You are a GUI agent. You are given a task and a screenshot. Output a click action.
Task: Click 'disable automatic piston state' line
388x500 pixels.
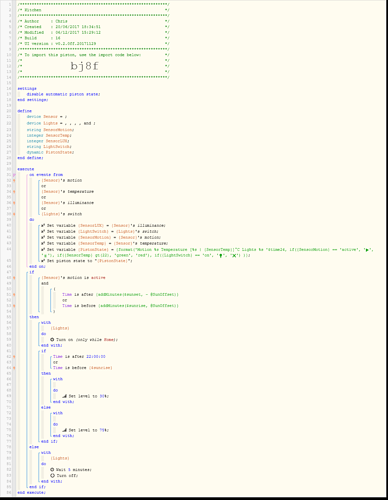(x=63, y=94)
